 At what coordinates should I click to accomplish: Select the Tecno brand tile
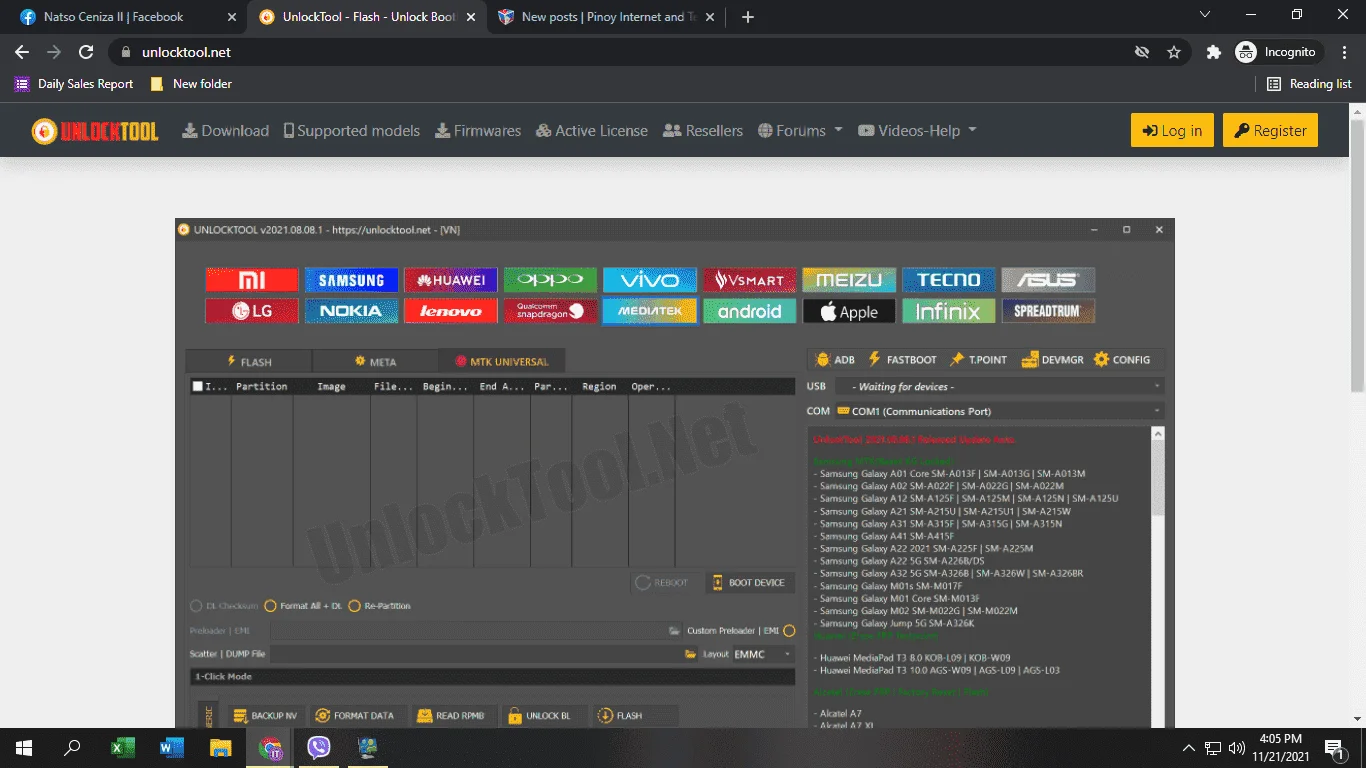click(949, 280)
